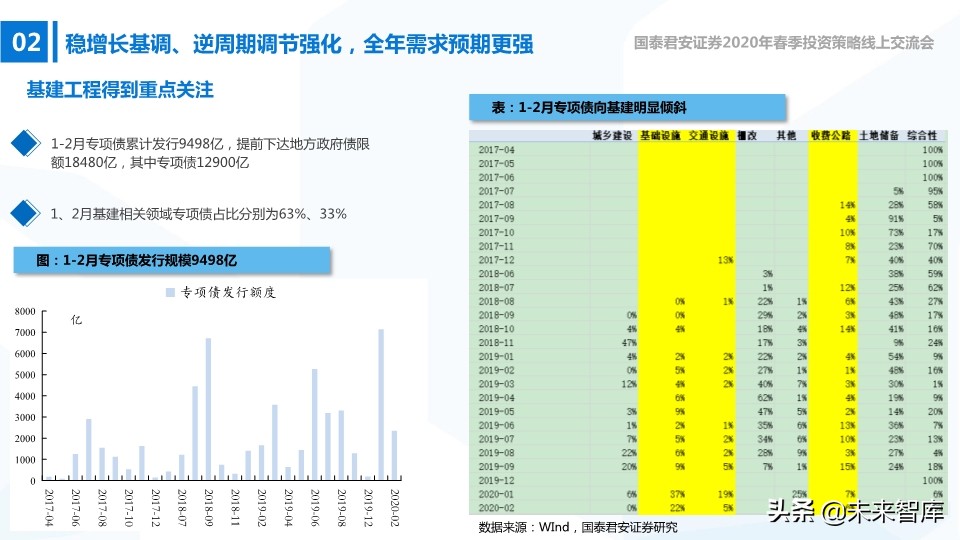Click the 2017-04 x-axis label on the chart
This screenshot has width=960, height=540.
49,508
